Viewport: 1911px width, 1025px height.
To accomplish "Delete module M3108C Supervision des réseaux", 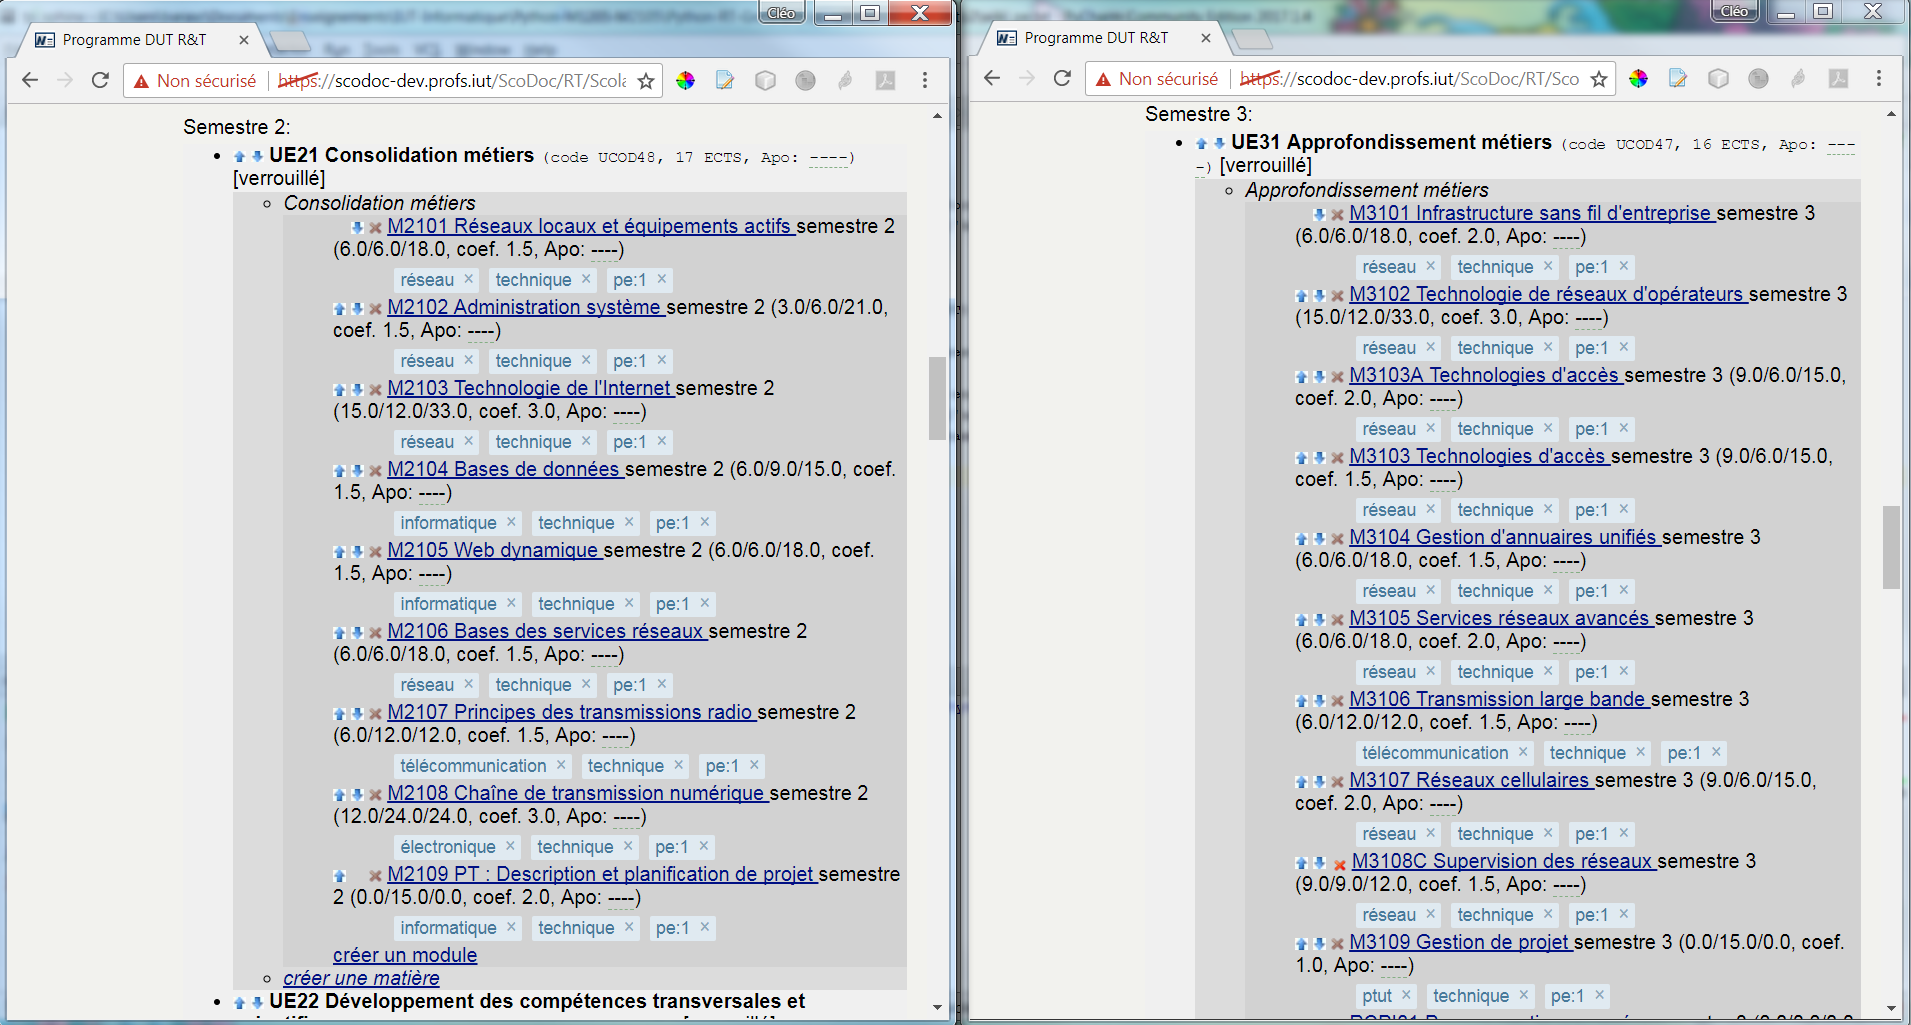I will coord(1339,864).
